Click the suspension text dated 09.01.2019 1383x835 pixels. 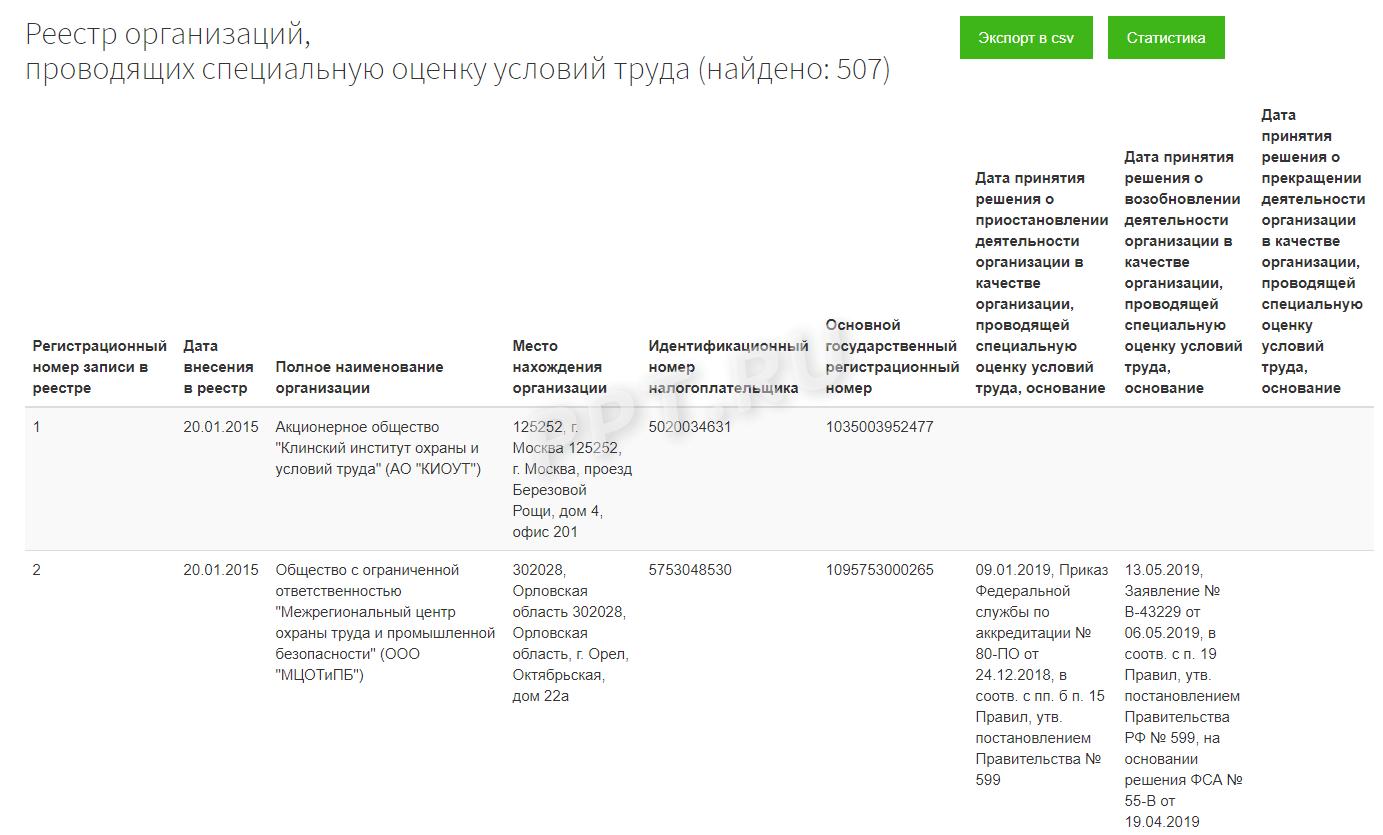tap(1041, 674)
